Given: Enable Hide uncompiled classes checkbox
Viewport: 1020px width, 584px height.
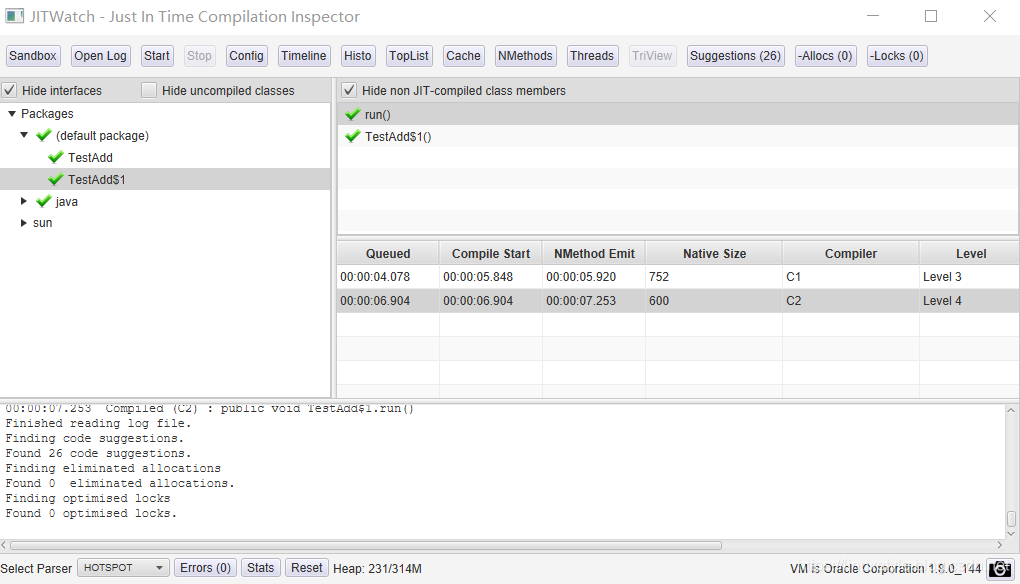Looking at the screenshot, I should point(149,90).
